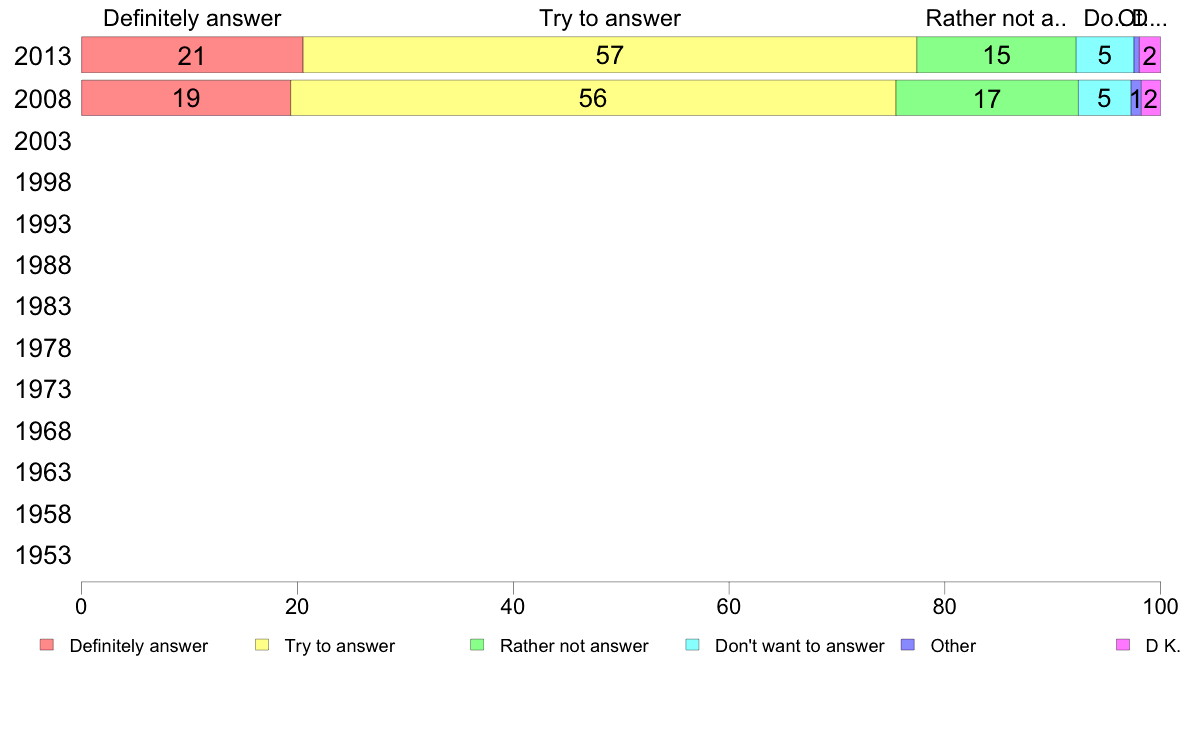Viewport: 1188px width, 736px height.
Task: Click the cyan Don't want to answer swatch
Action: [692, 645]
